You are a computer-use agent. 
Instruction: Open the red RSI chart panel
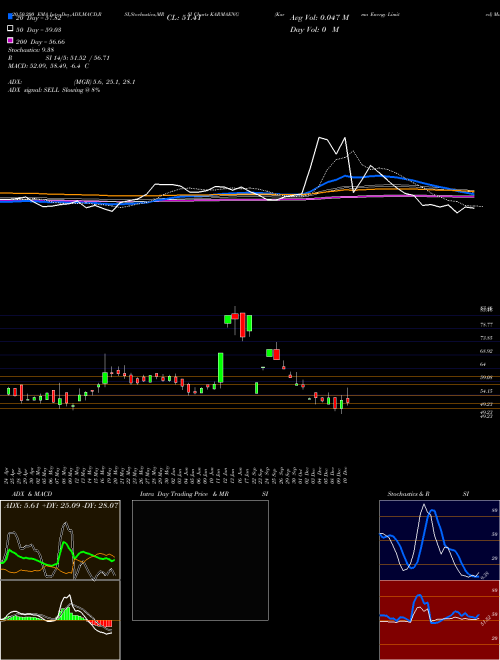point(439,620)
